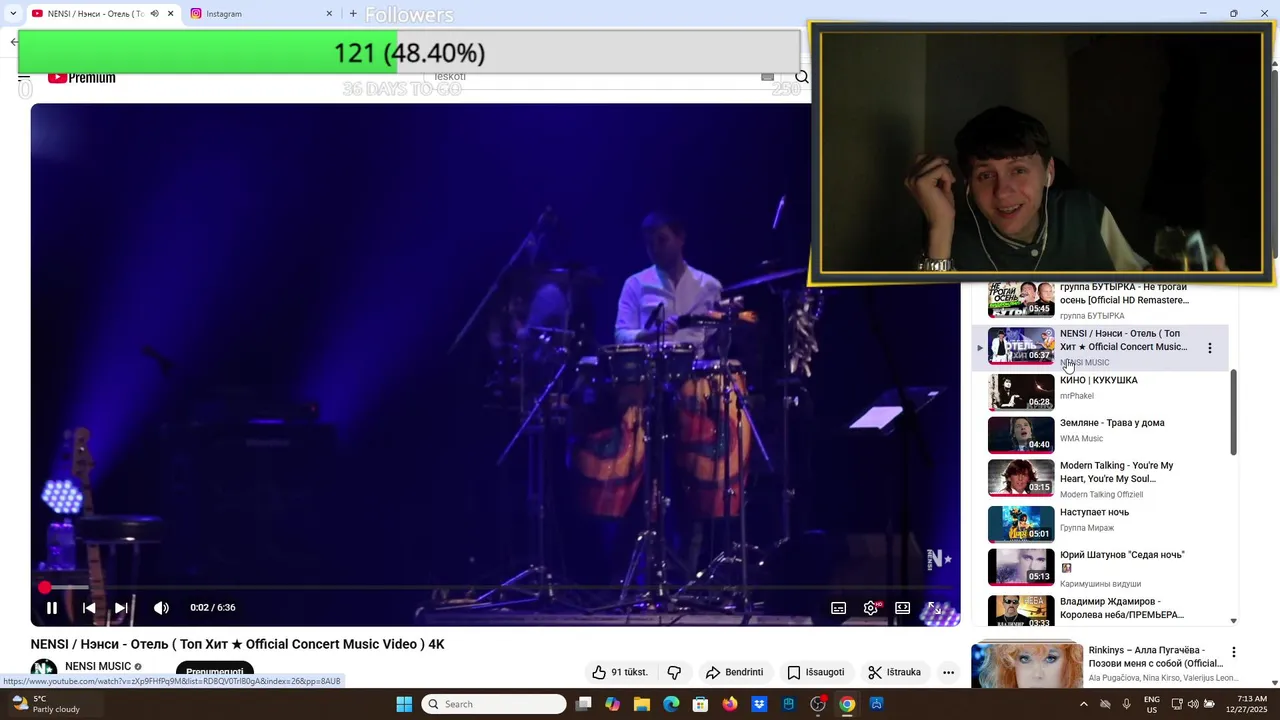
Task: Open OBS Studio icon in taskbar
Action: [818, 704]
